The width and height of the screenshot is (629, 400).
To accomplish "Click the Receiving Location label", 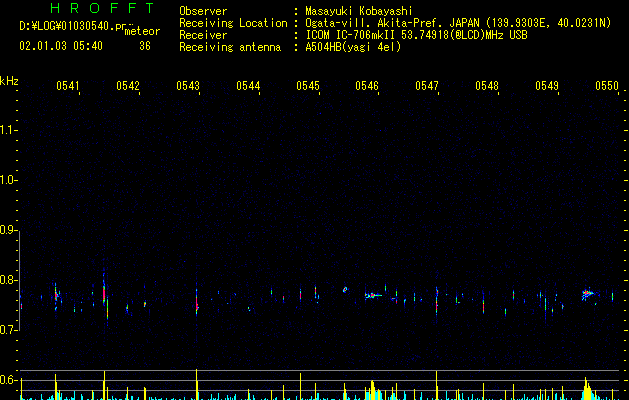I will [233, 23].
